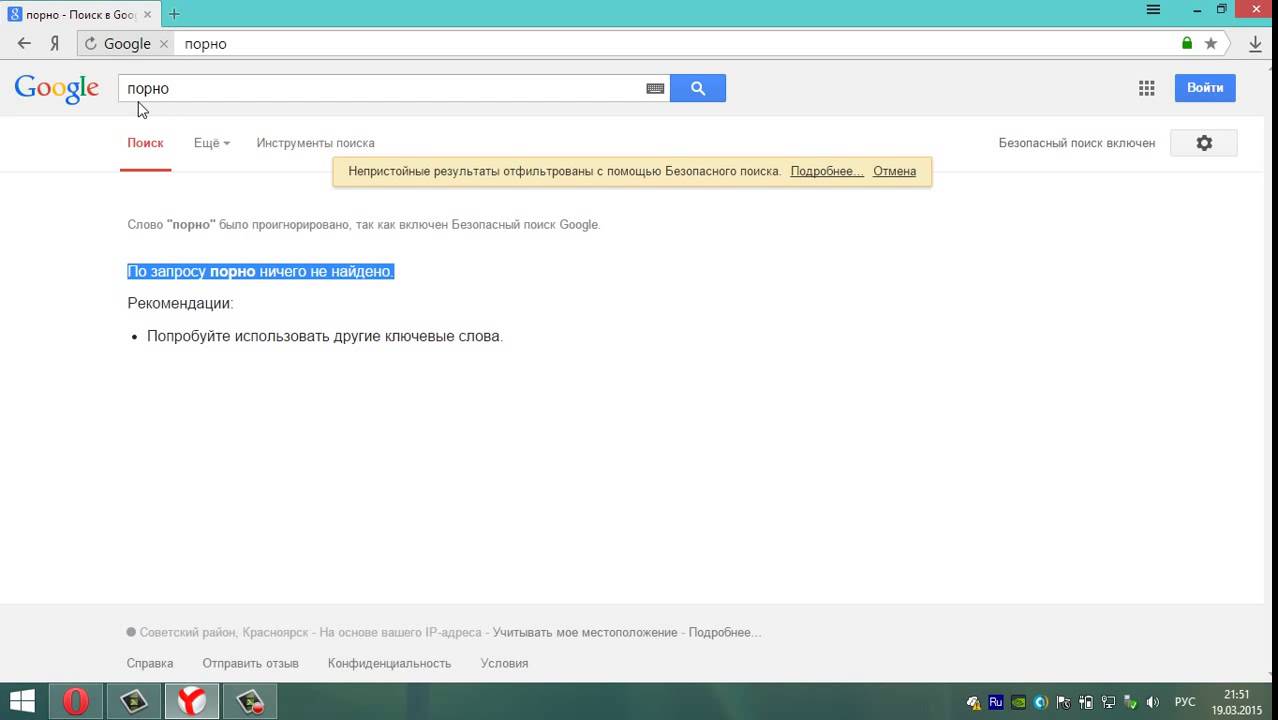Click the Google logo
This screenshot has width=1278, height=720.
click(57, 88)
